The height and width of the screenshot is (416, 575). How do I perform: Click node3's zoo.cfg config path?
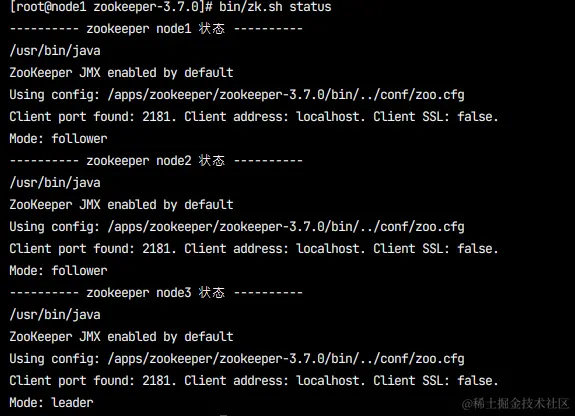coord(286,359)
